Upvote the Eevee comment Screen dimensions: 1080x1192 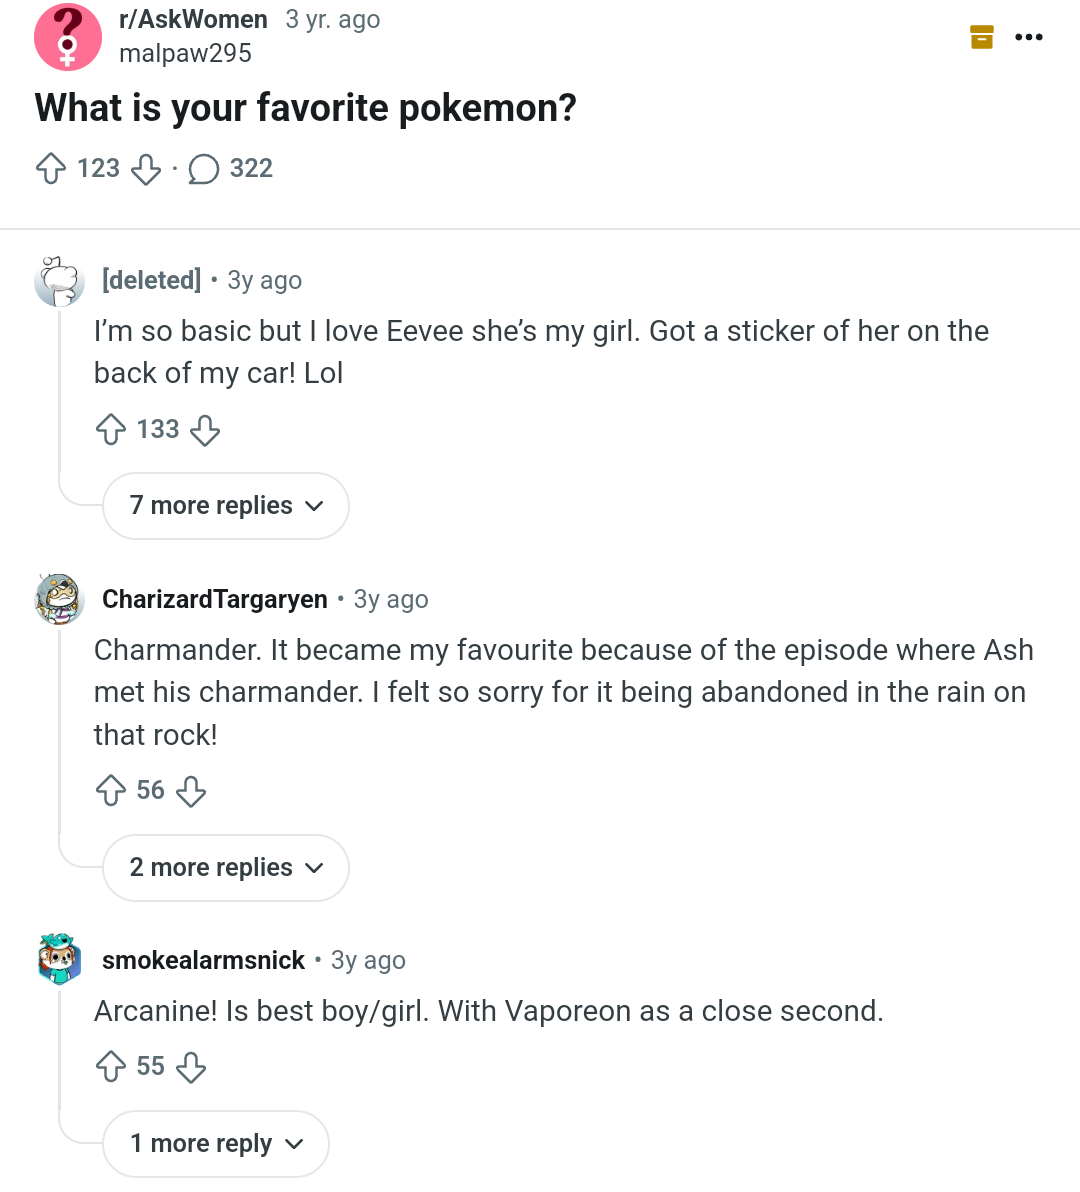110,430
